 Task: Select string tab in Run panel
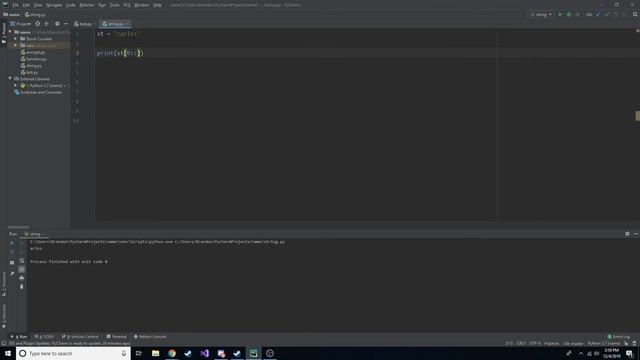(35, 234)
